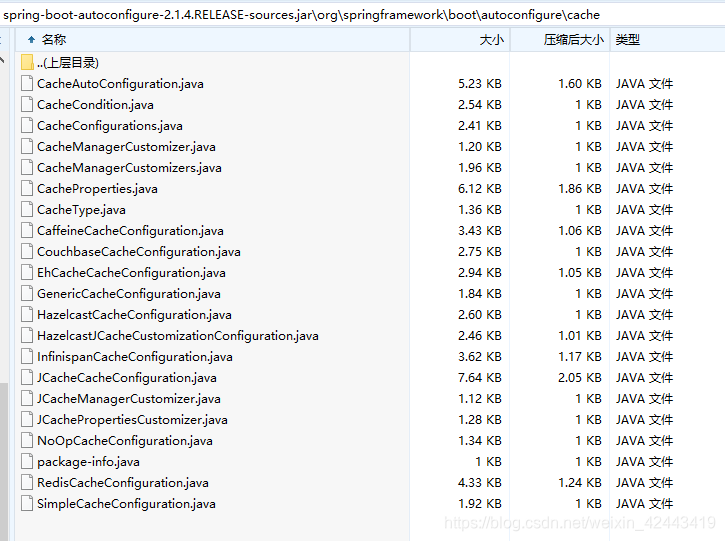Select RedisCacheConfiguration.java file name

pos(123,483)
